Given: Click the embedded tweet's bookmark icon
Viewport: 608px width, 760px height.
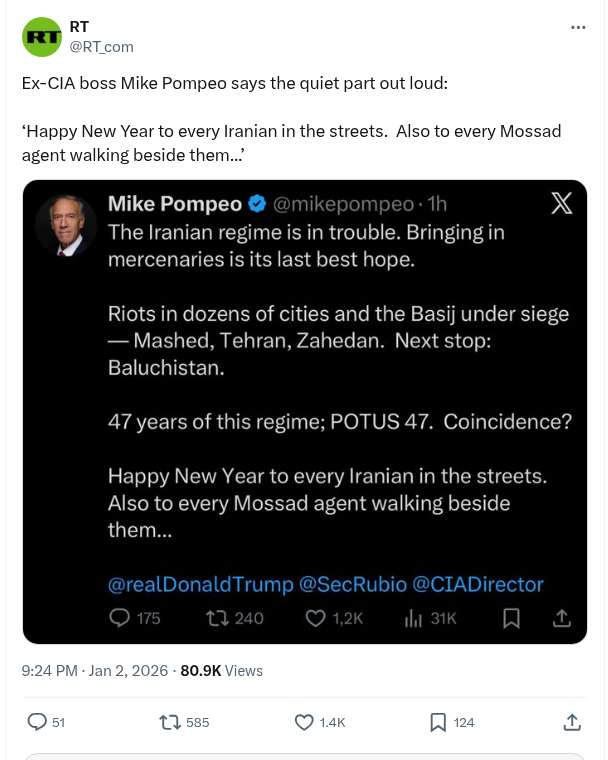Looking at the screenshot, I should (x=511, y=618).
